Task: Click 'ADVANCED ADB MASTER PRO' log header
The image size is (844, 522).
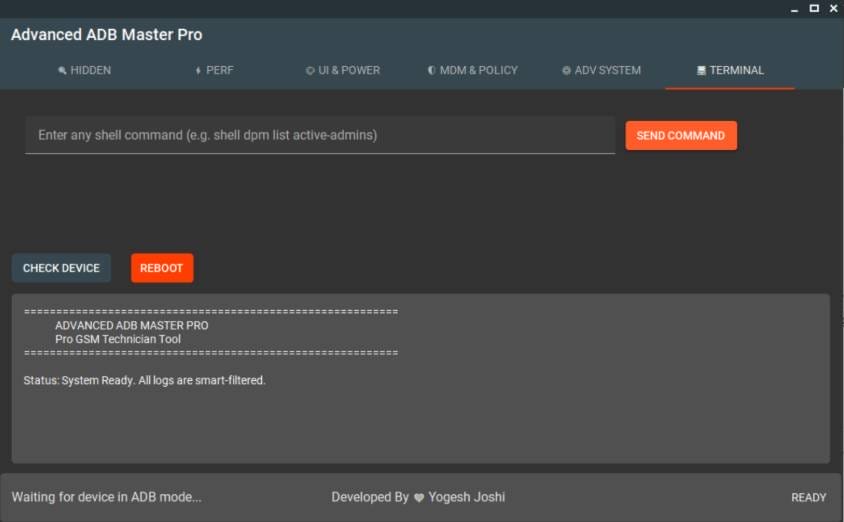Action: point(131,326)
